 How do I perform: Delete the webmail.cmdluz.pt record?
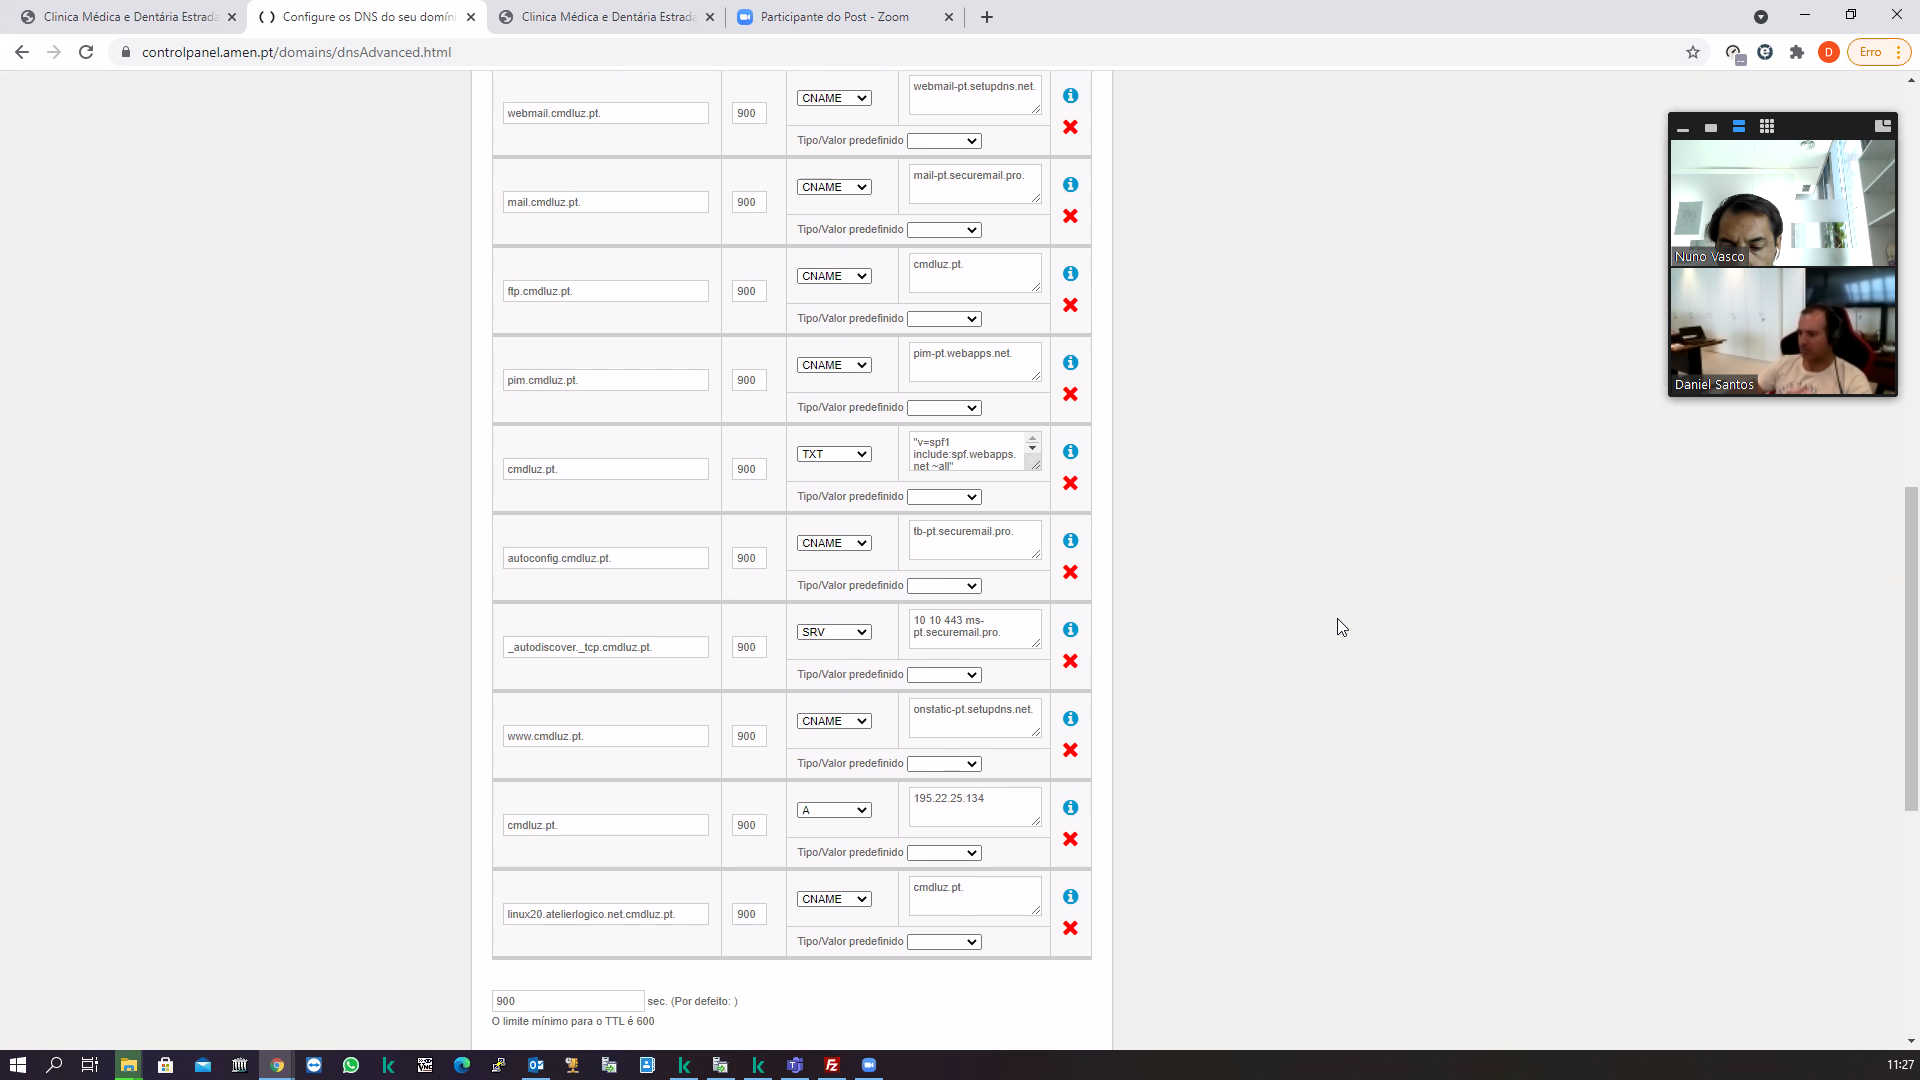coord(1070,127)
